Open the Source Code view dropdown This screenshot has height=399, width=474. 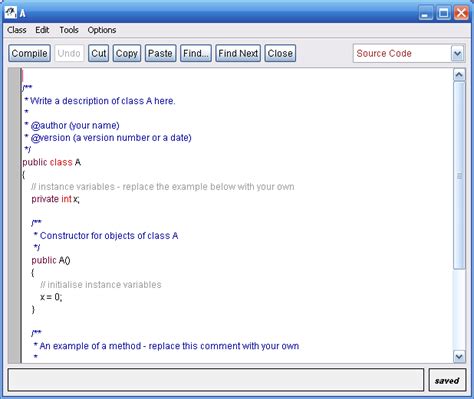409,53
